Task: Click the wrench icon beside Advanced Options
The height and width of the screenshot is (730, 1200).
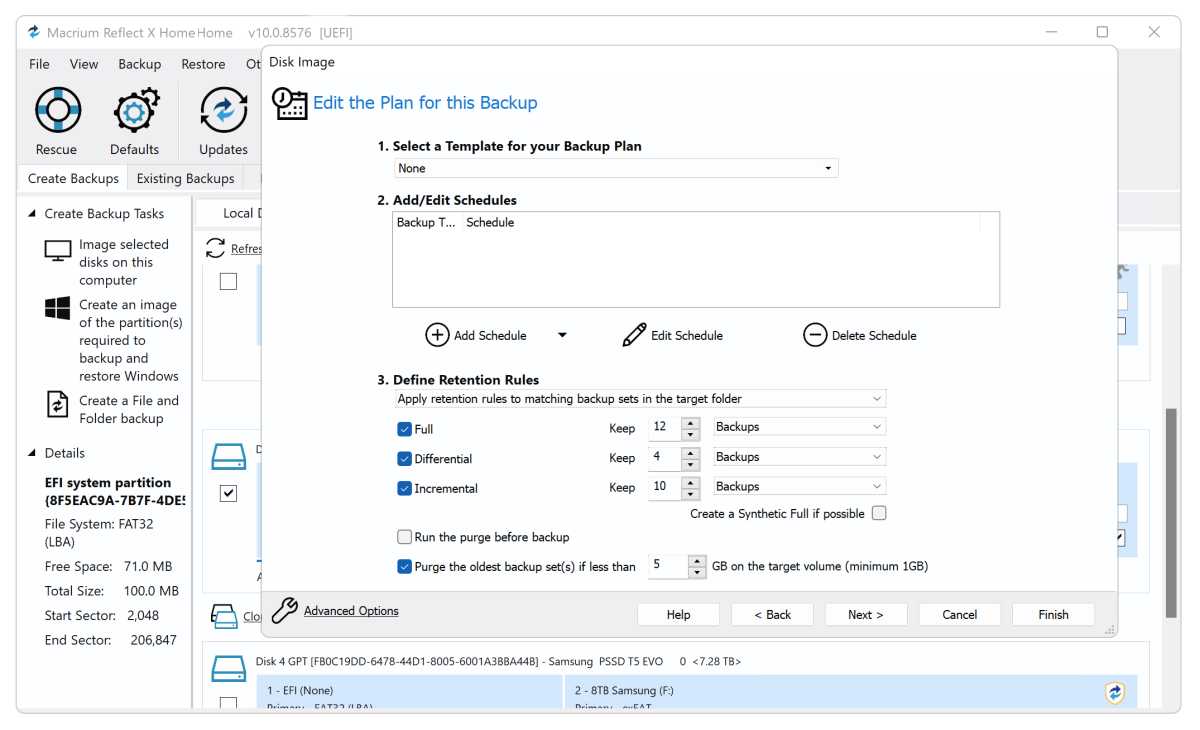Action: [285, 611]
